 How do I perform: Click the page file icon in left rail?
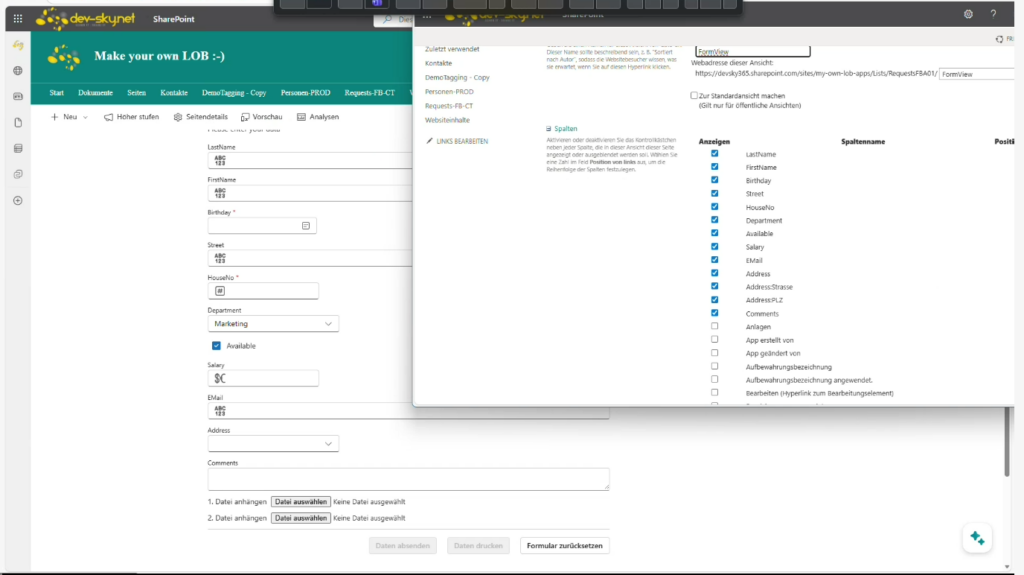pos(17,122)
